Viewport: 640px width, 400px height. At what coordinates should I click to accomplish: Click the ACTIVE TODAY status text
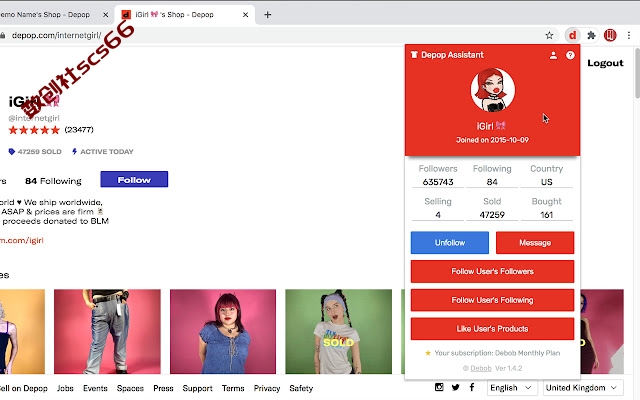[x=103, y=151]
